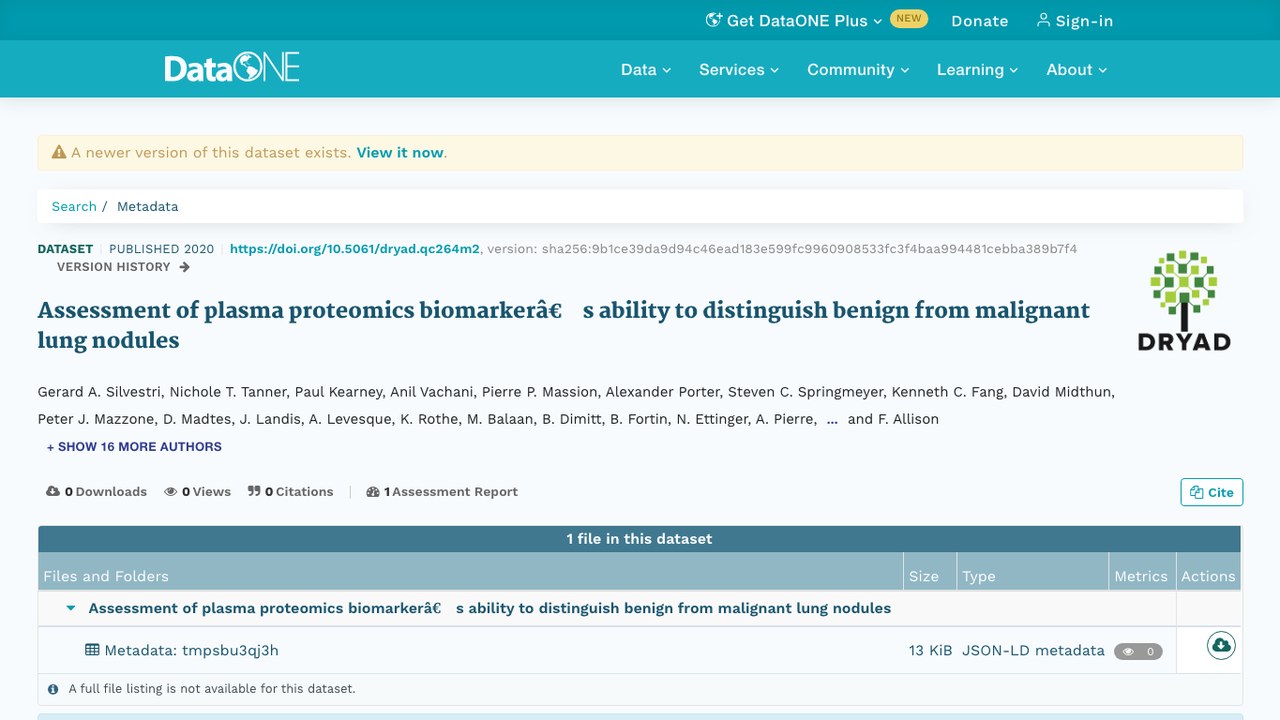Open the View it now link
Viewport: 1280px width, 720px height.
400,153
